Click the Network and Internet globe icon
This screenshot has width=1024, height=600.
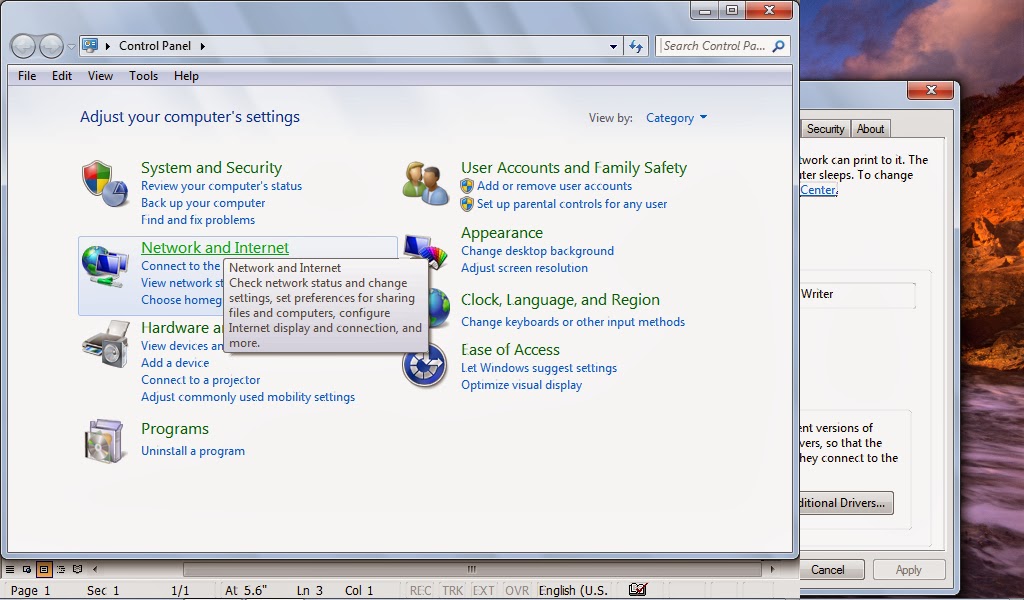104,266
